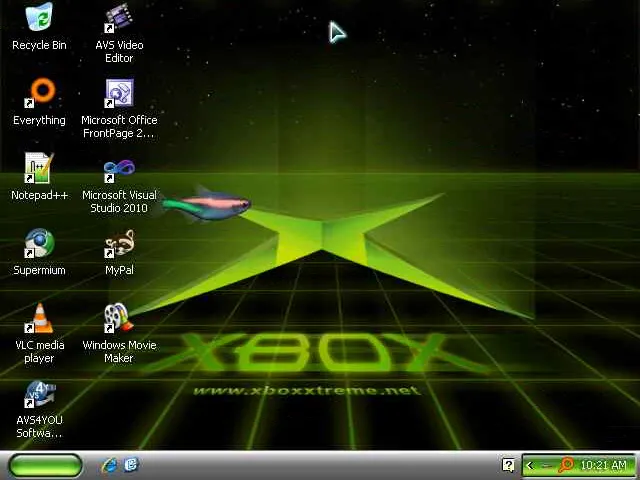Click the blue Quick Launch icon next to Internet Explorer

point(131,464)
